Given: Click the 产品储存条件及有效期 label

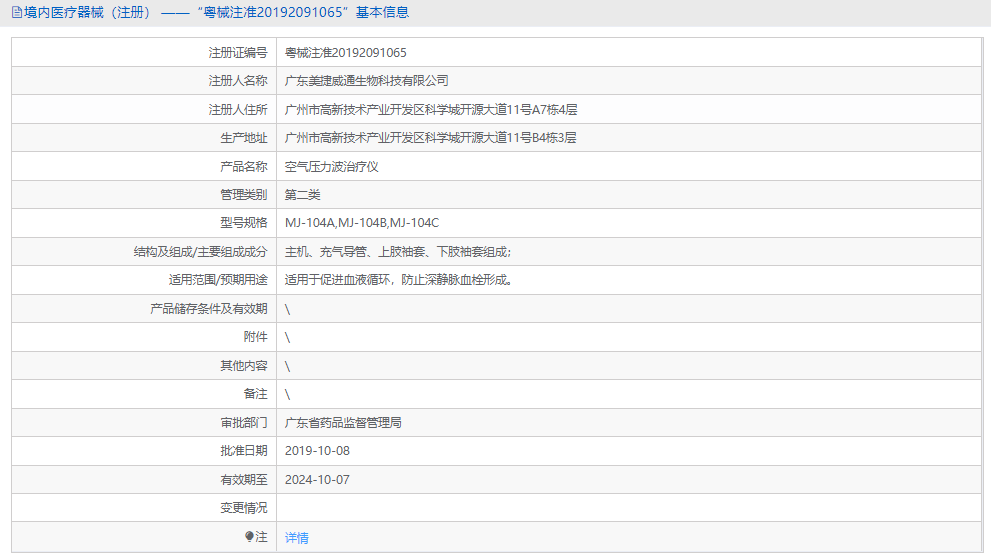Looking at the screenshot, I should tap(209, 309).
